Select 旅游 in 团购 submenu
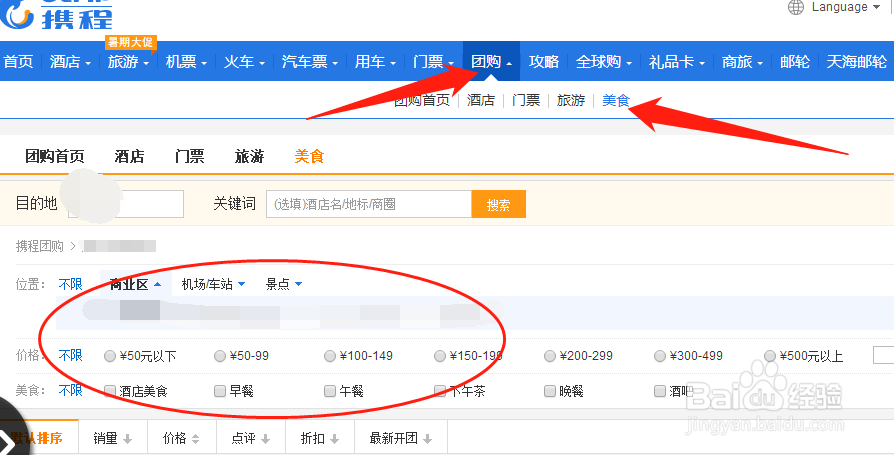Screen dimensions: 894x455 tap(571, 100)
